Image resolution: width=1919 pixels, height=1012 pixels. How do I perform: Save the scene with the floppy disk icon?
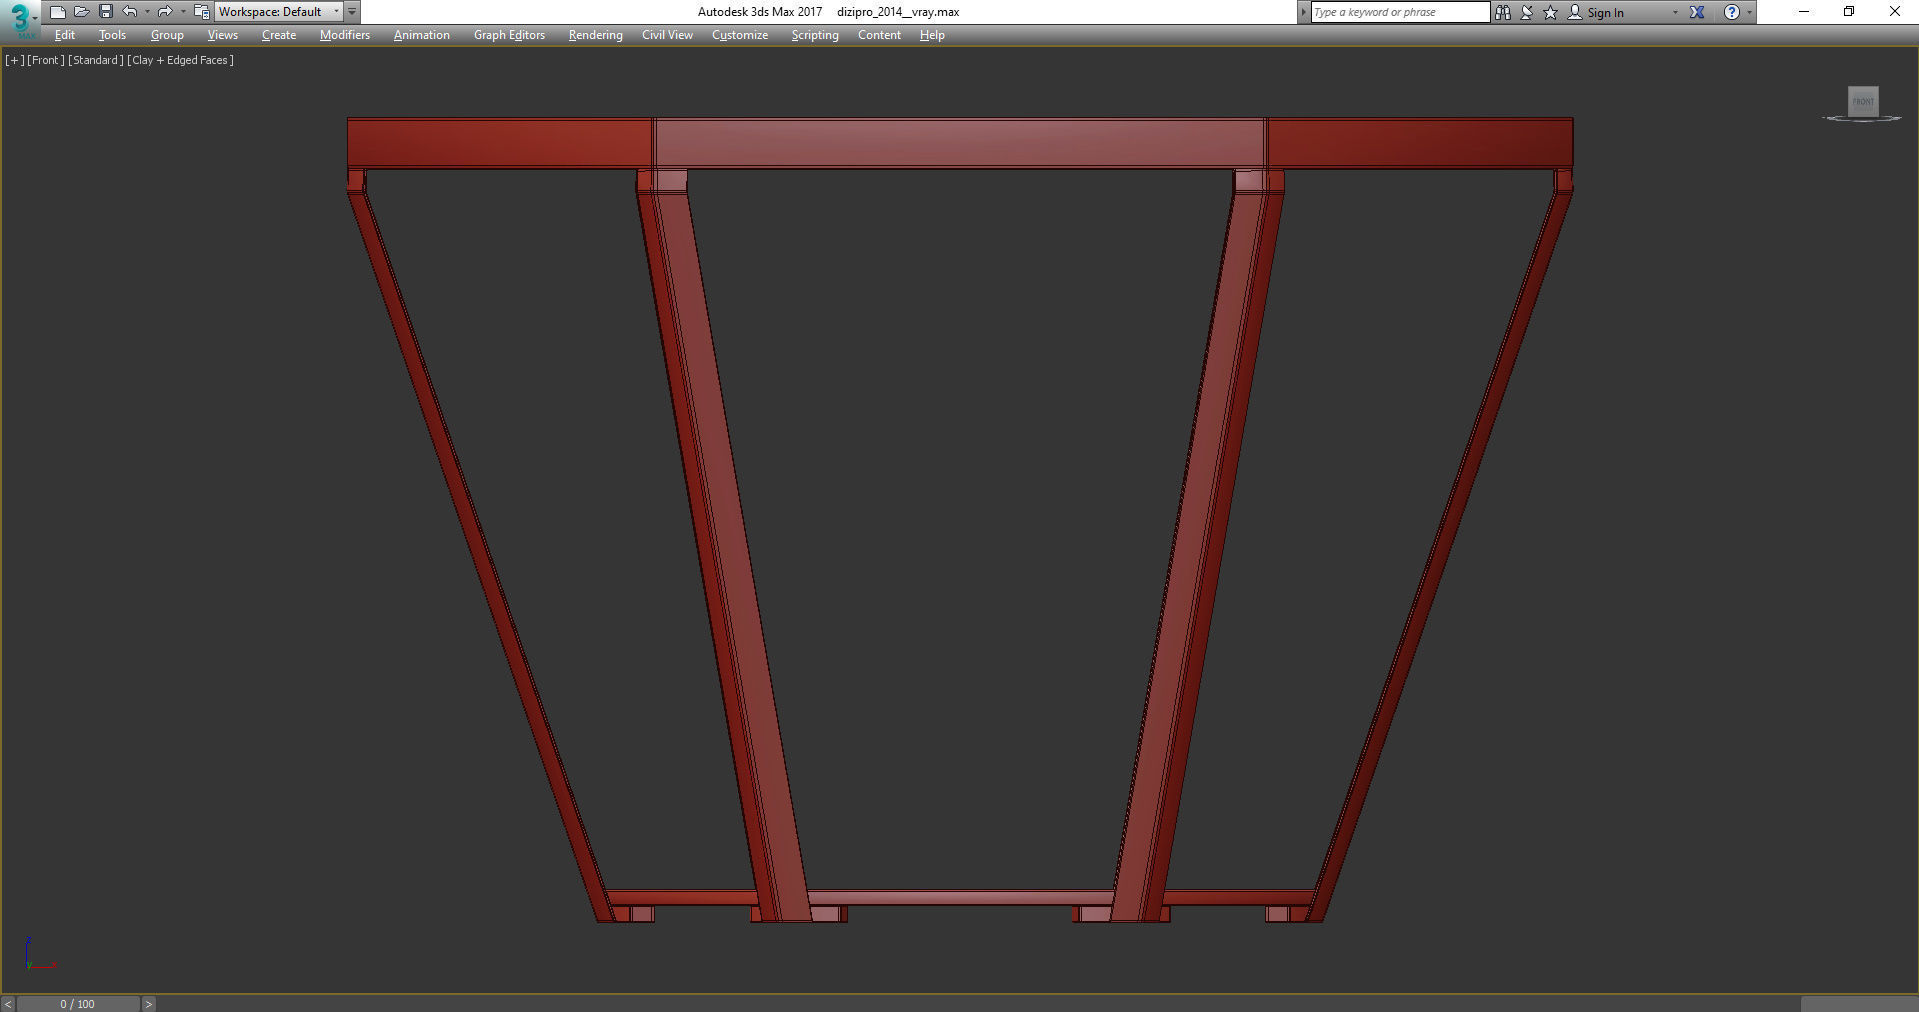coord(105,12)
